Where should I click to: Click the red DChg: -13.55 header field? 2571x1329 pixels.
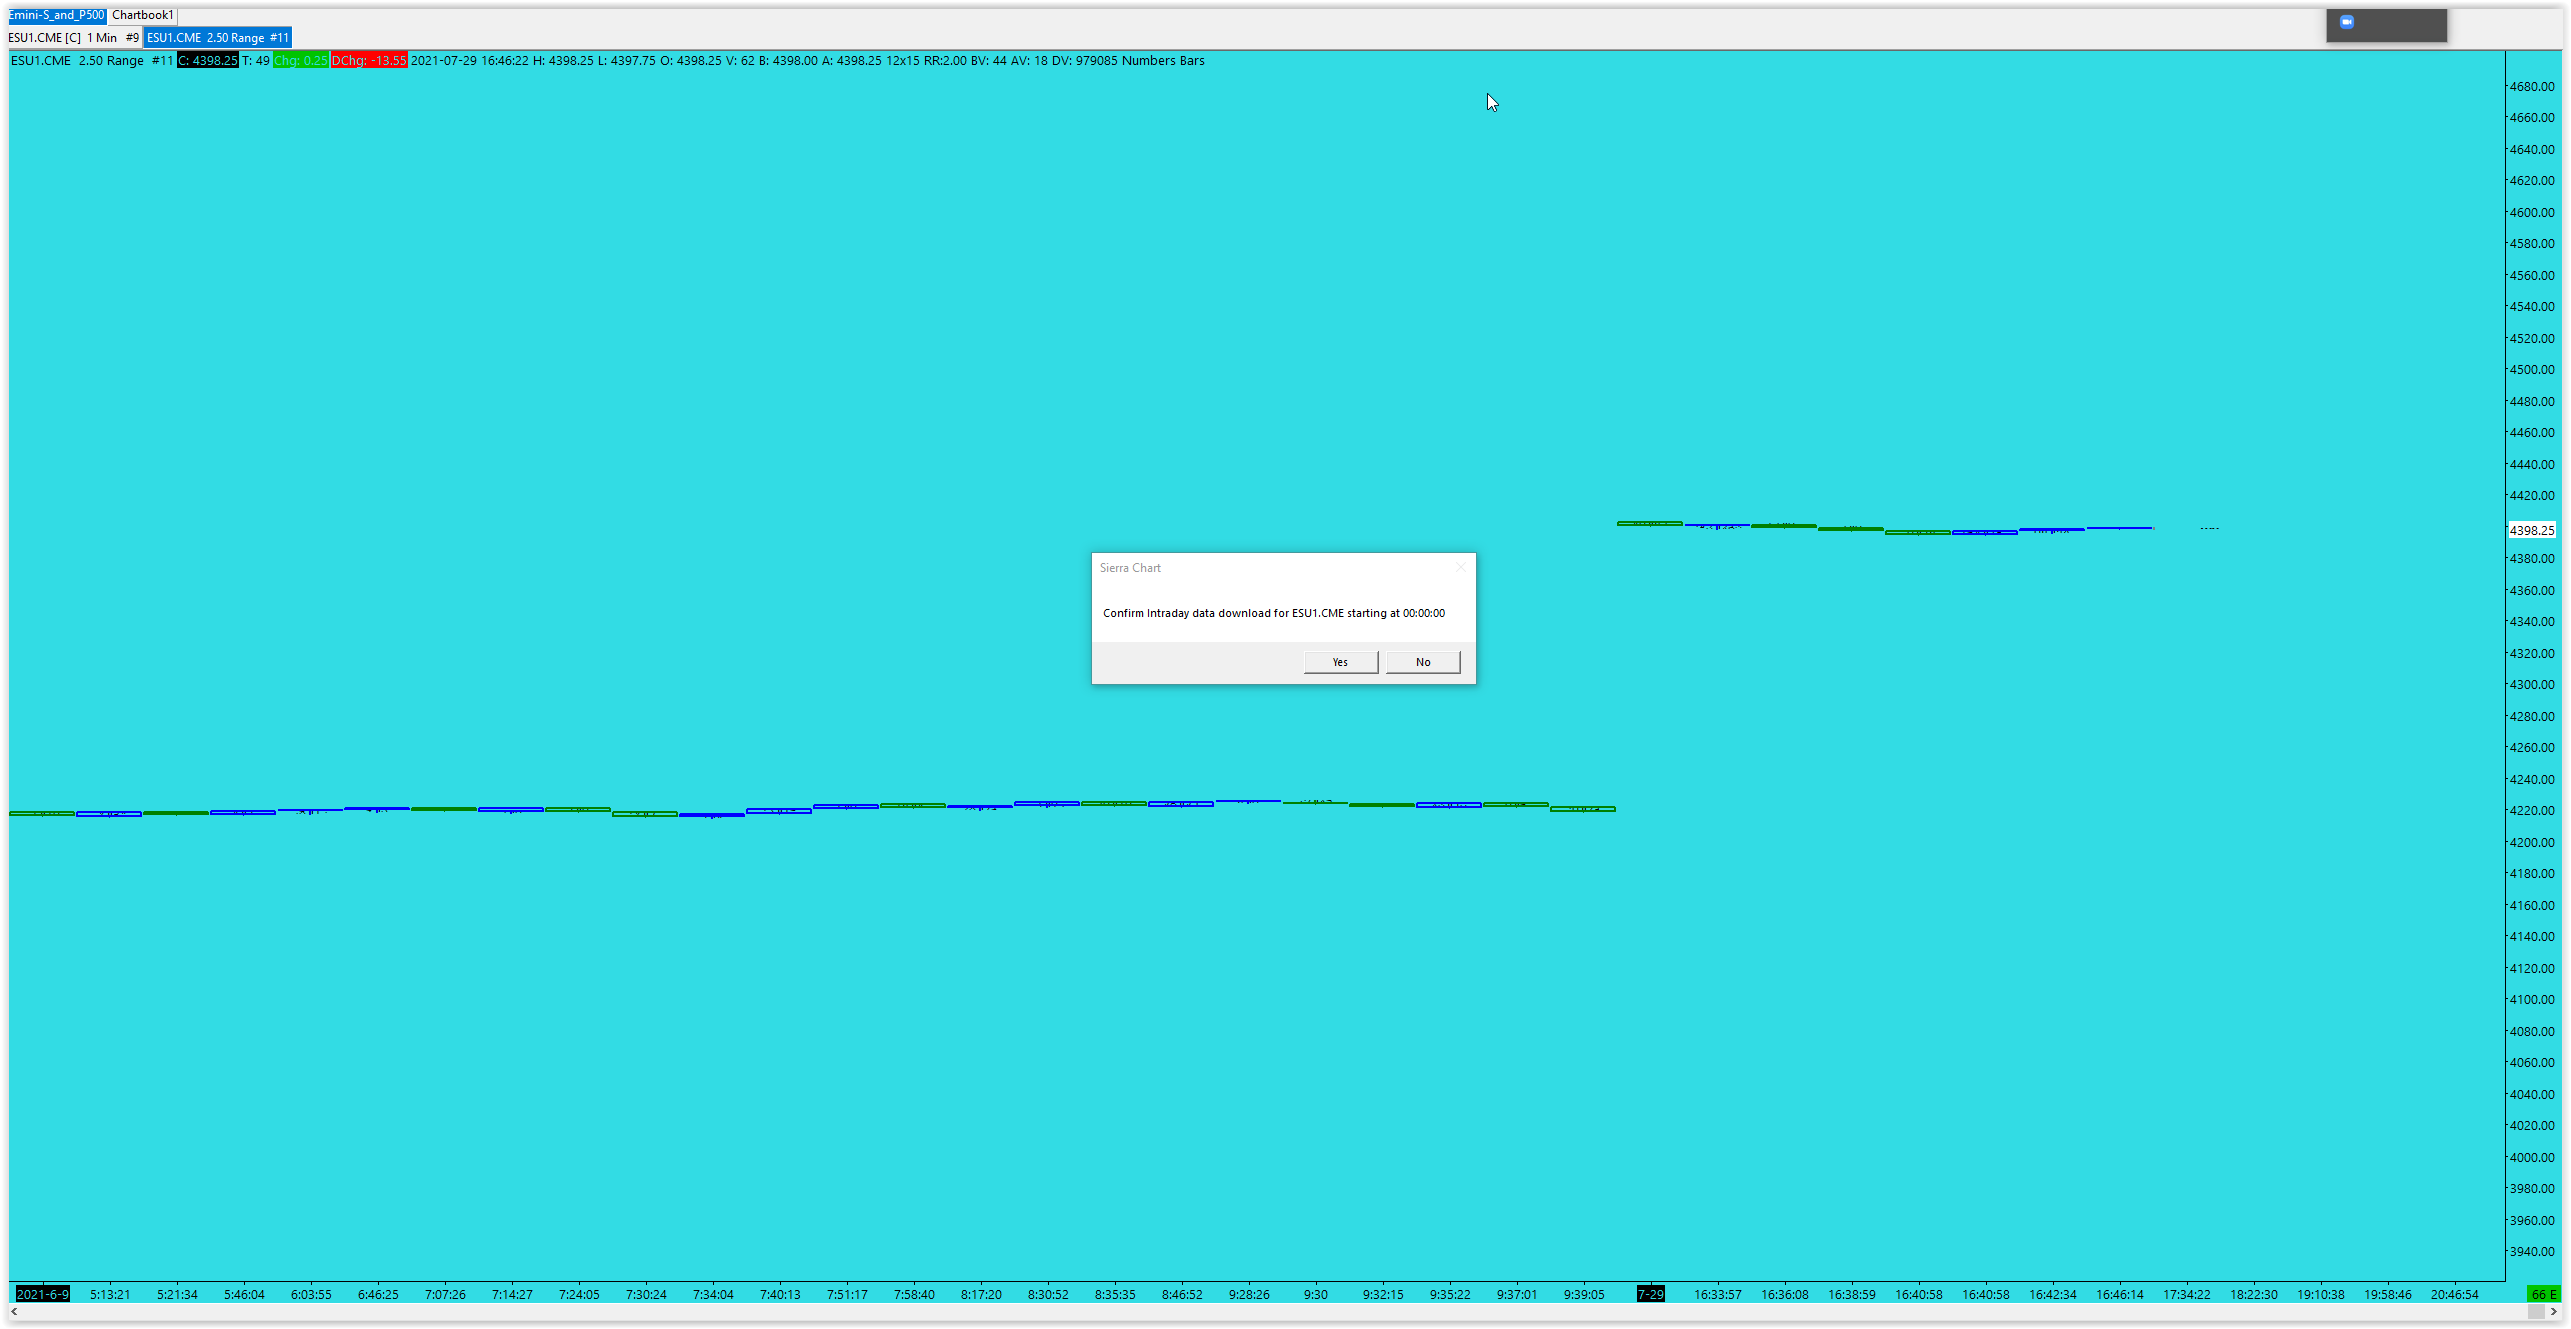[x=369, y=61]
